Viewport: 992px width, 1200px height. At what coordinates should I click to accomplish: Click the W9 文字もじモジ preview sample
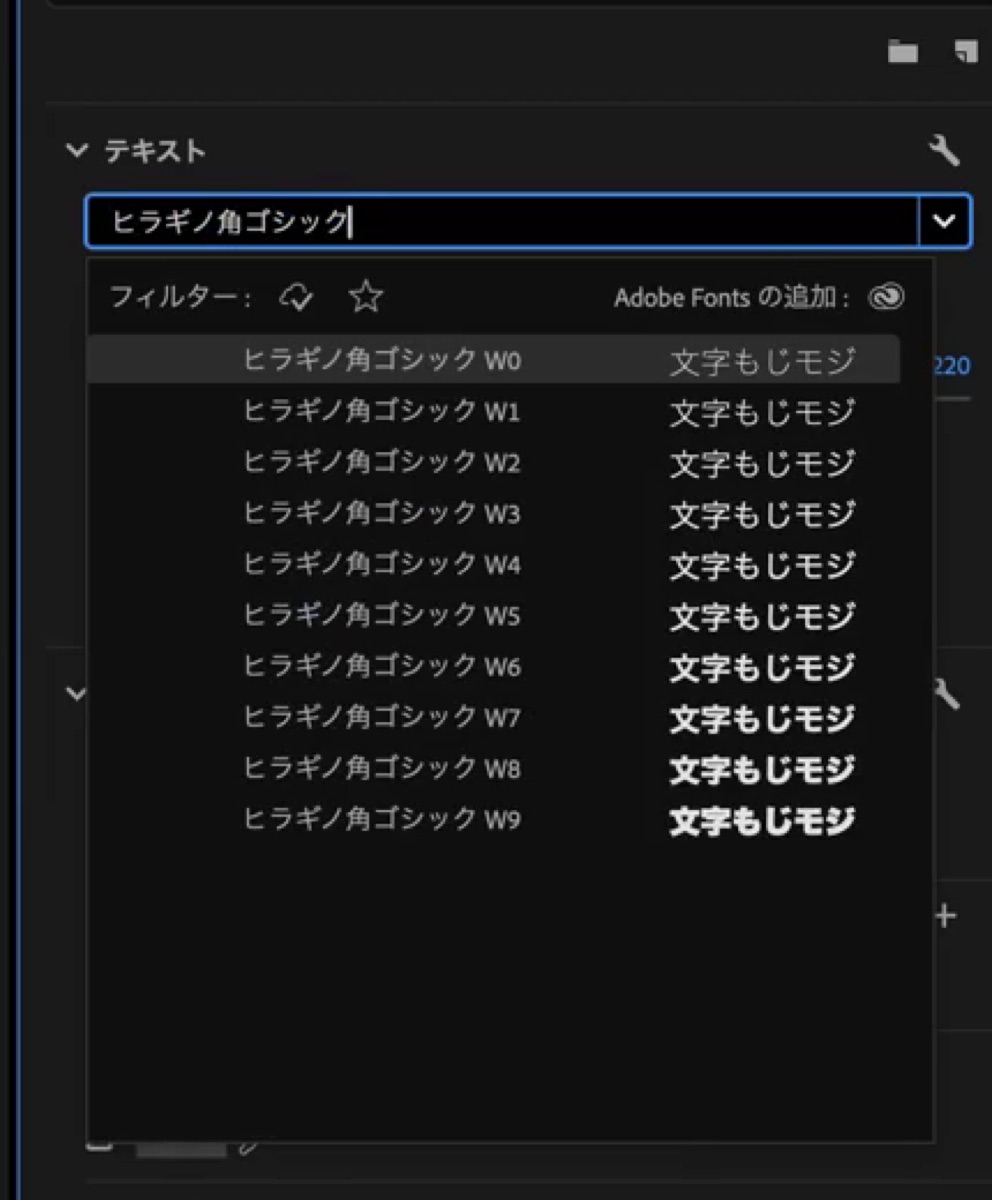pyautogui.click(x=762, y=821)
